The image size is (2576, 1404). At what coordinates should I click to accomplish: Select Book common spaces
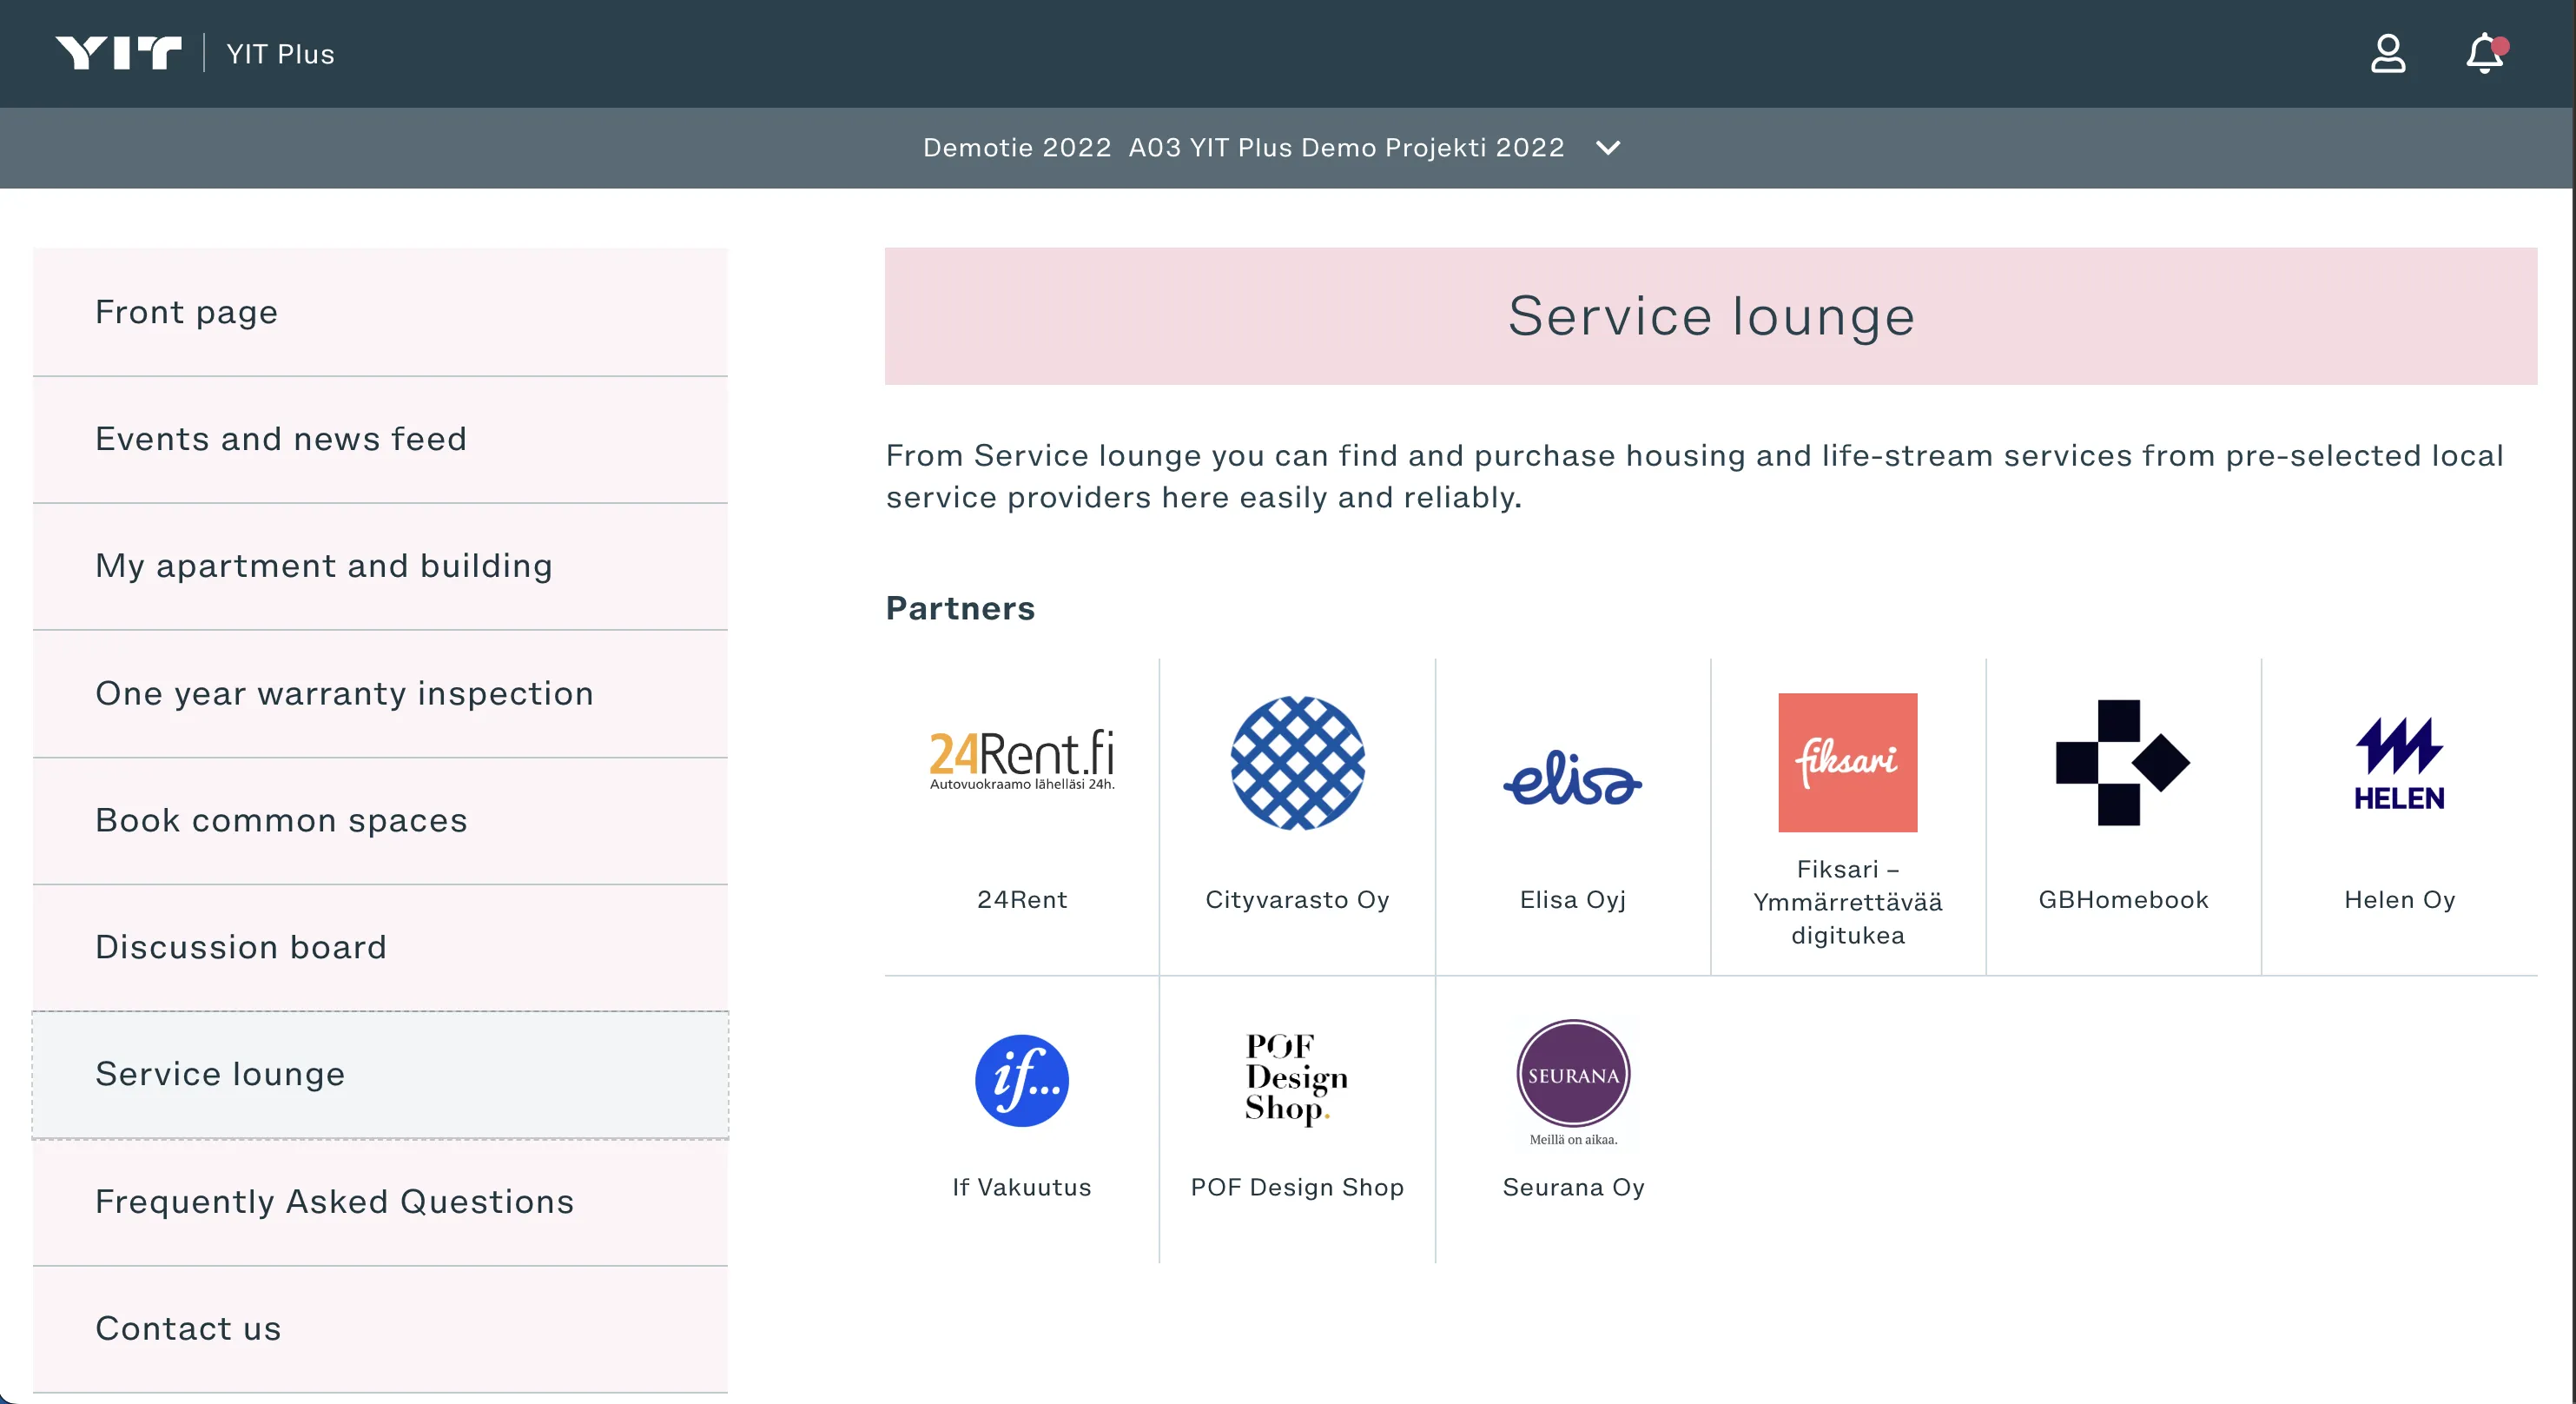click(380, 821)
